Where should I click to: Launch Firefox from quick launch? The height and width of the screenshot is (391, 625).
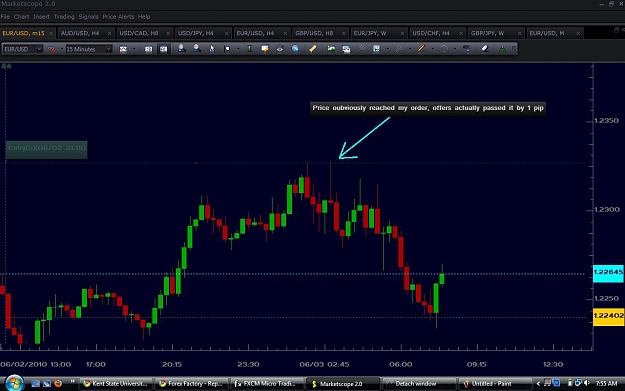58,383
